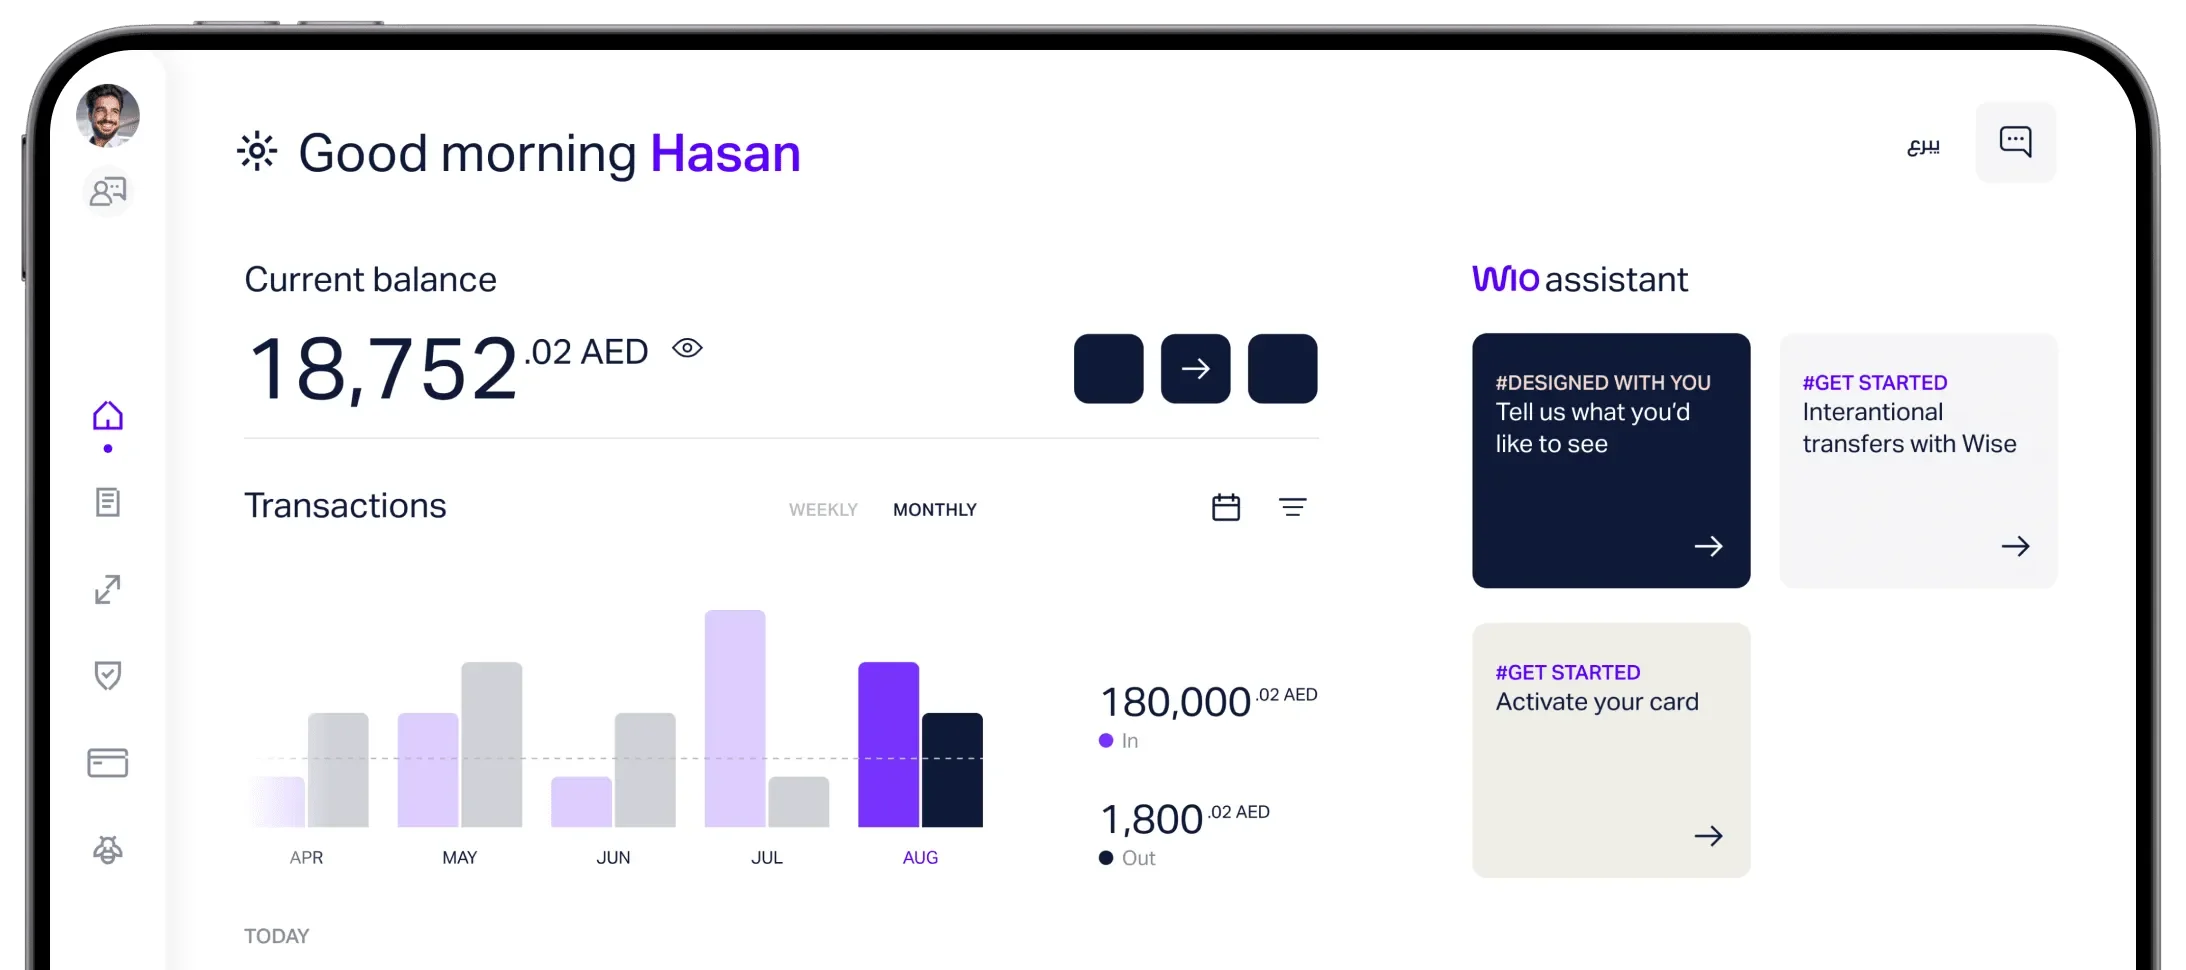Switch transactions view to Weekly

coord(823,510)
